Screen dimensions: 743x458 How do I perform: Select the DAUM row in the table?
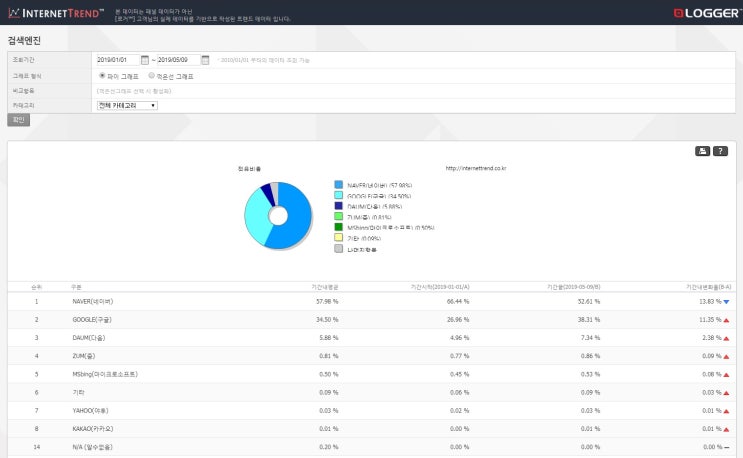point(372,338)
